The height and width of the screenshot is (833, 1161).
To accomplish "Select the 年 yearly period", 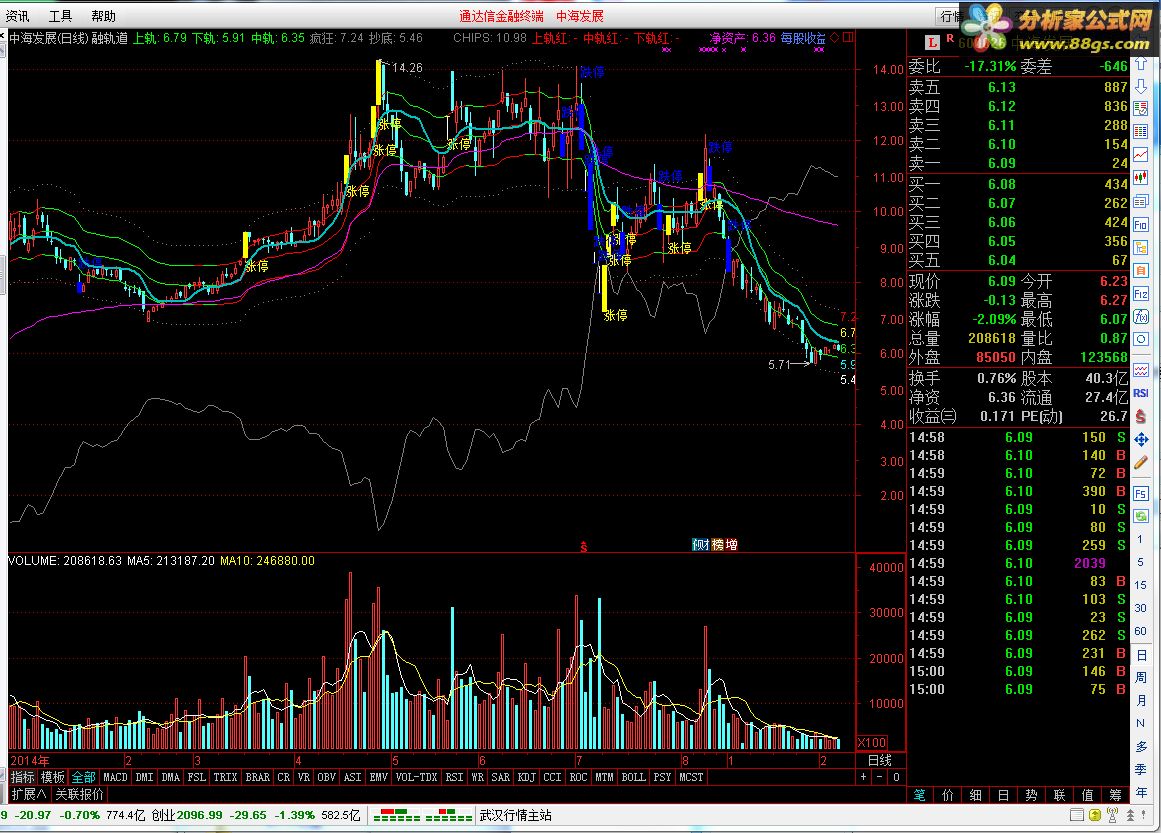I will pos(1141,792).
